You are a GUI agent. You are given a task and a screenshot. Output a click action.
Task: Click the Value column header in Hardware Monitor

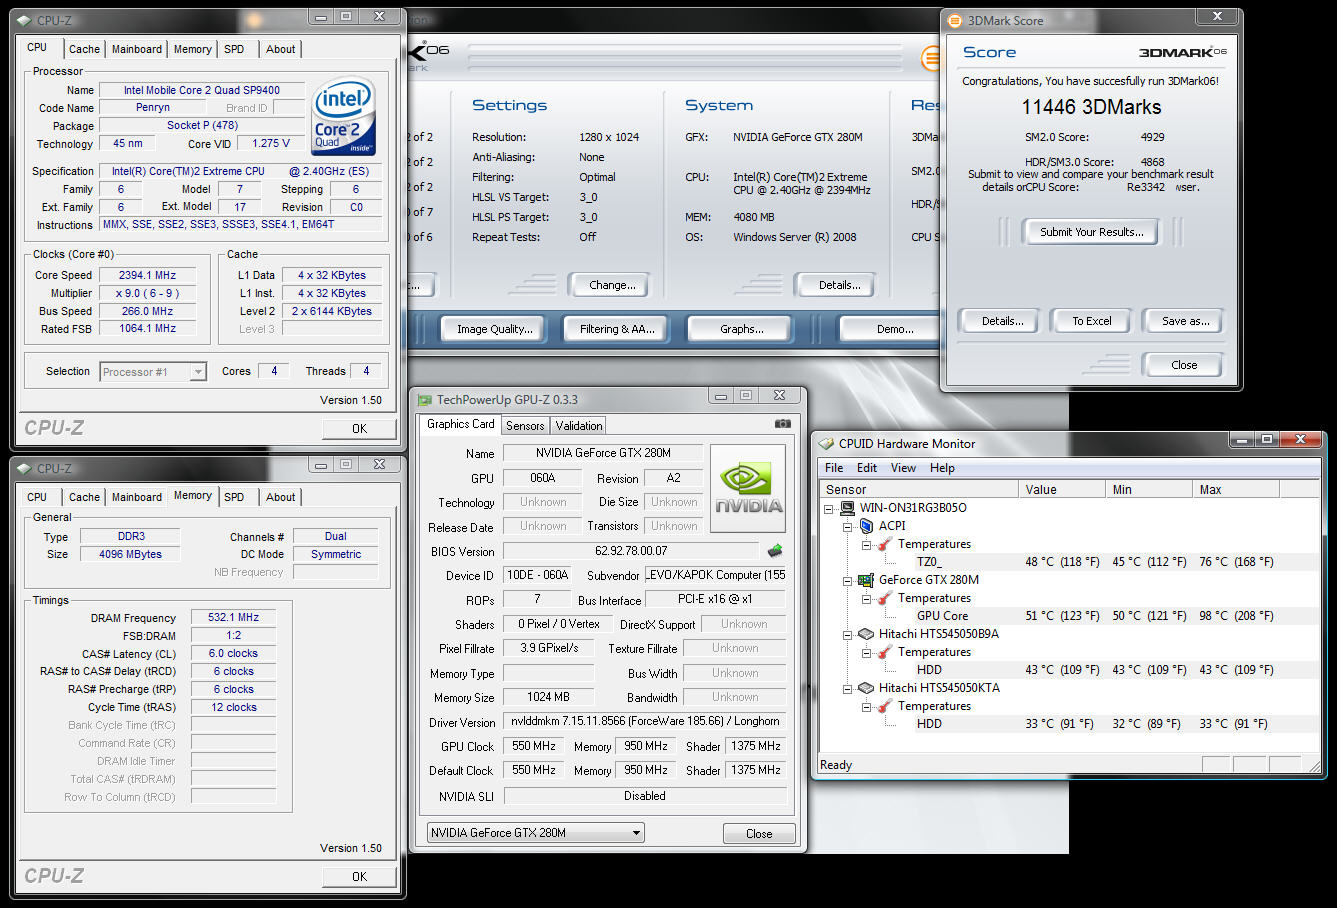click(x=1063, y=489)
